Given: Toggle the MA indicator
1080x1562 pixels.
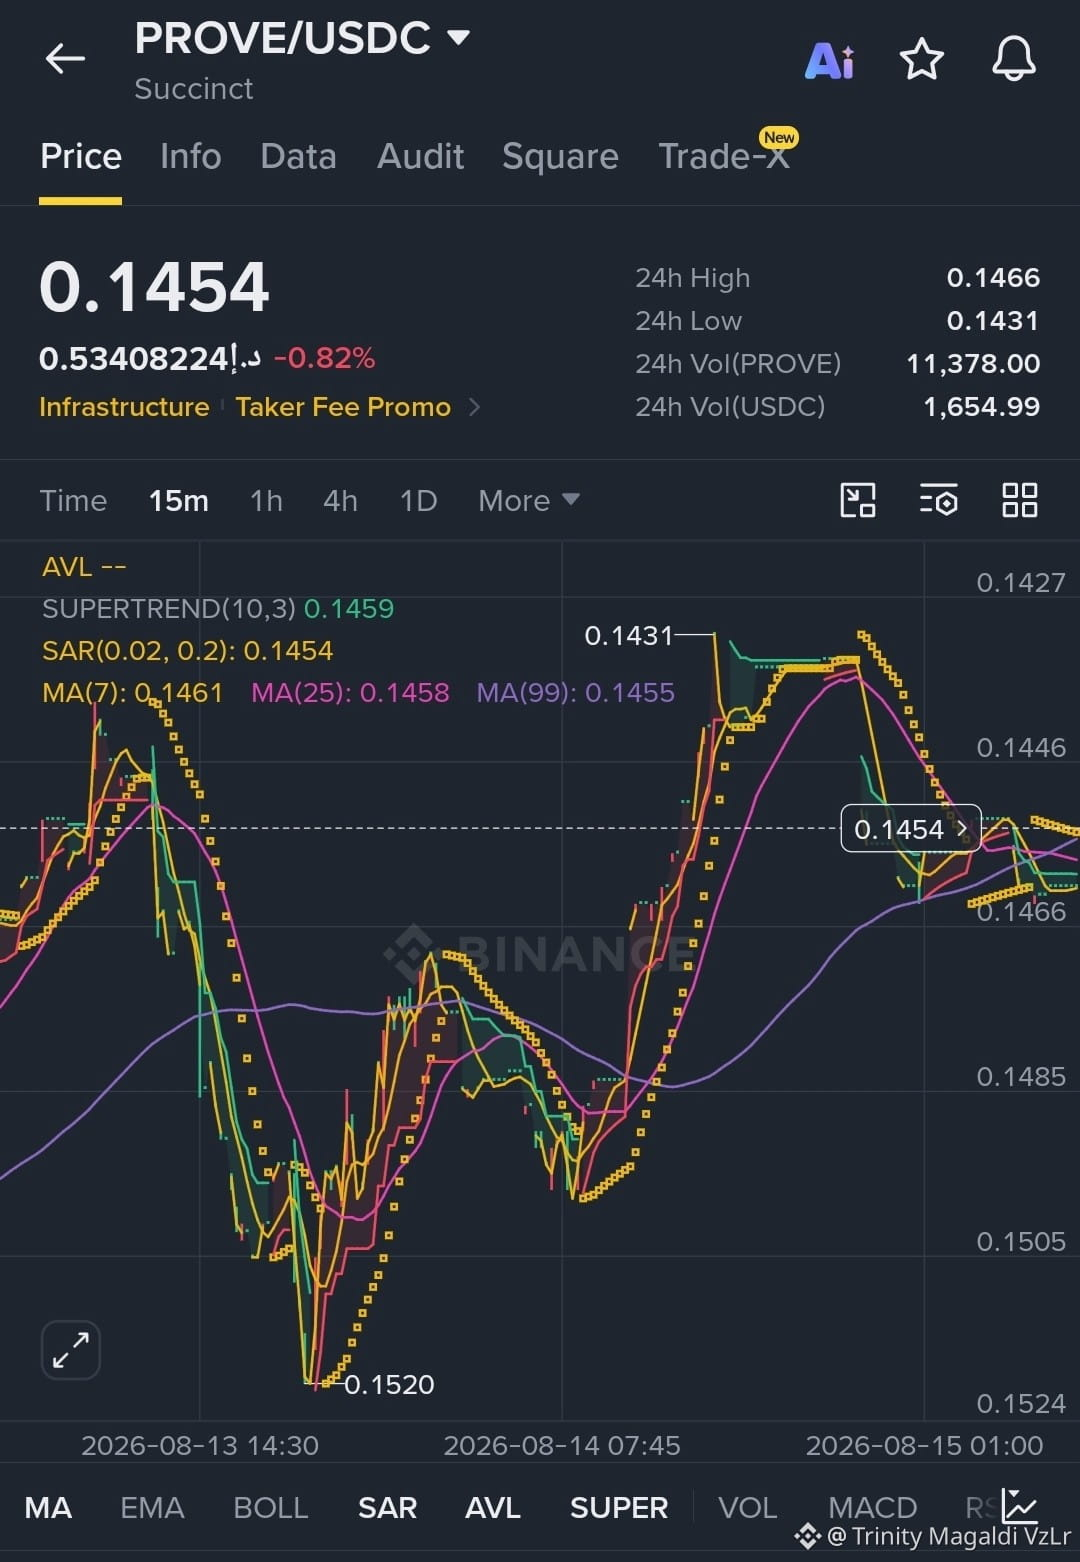Looking at the screenshot, I should [48, 1507].
